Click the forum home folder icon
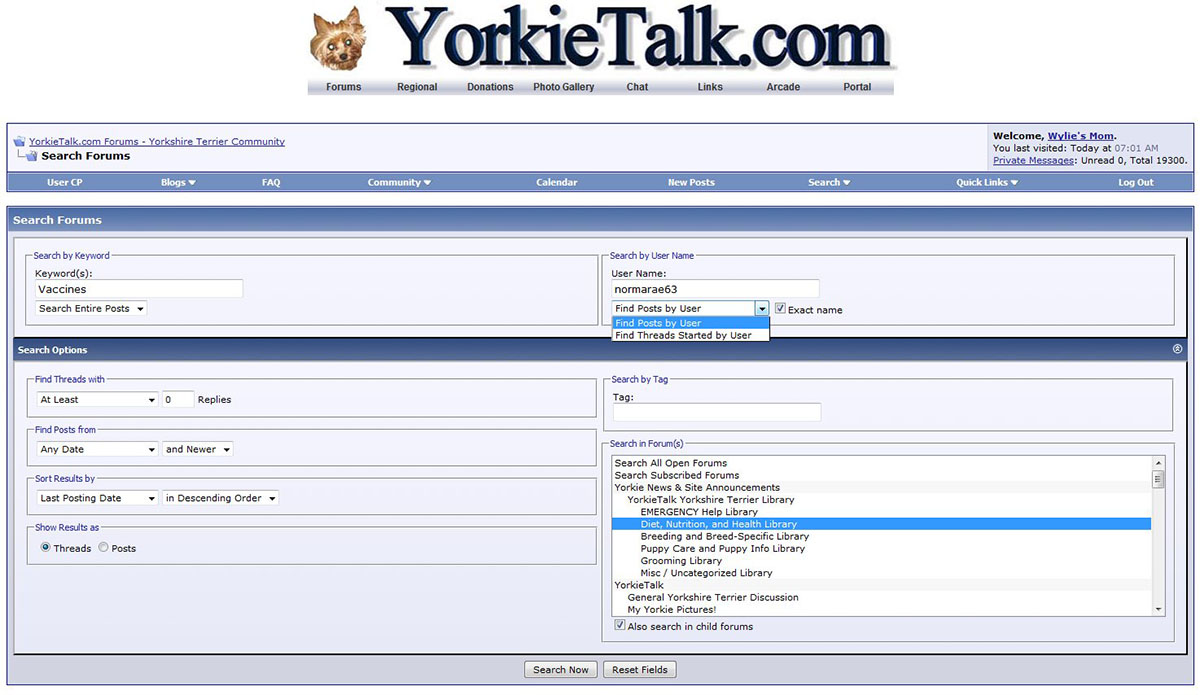Image resolution: width=1200 pixels, height=695 pixels. (19, 142)
